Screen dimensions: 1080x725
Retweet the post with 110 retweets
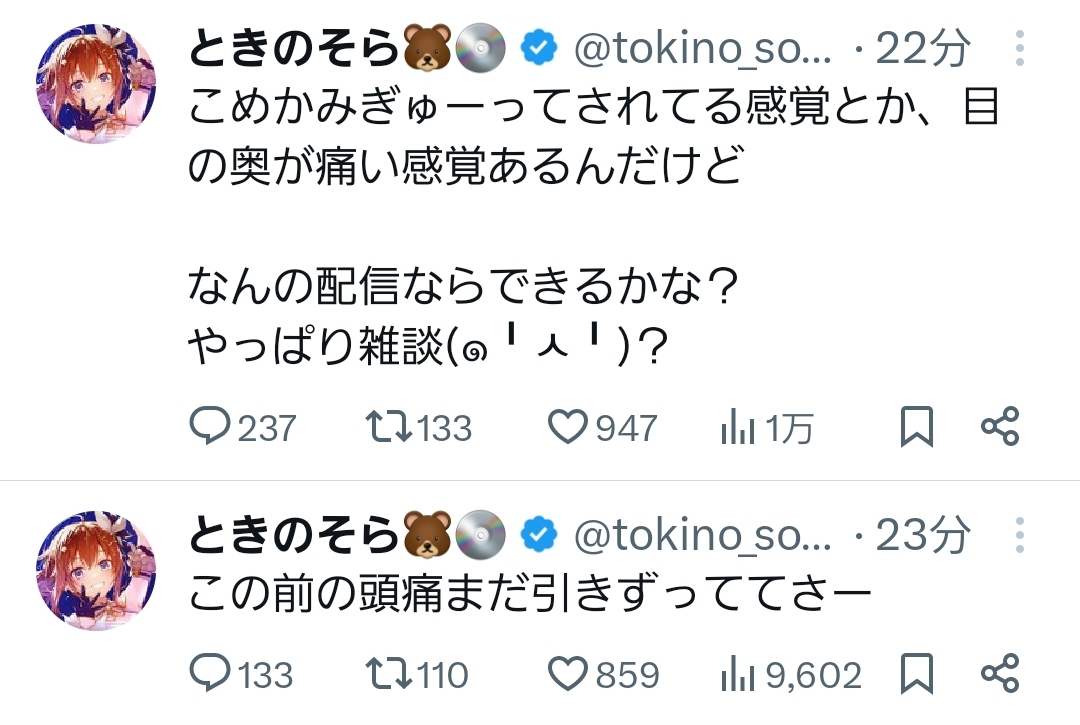pyautogui.click(x=388, y=674)
